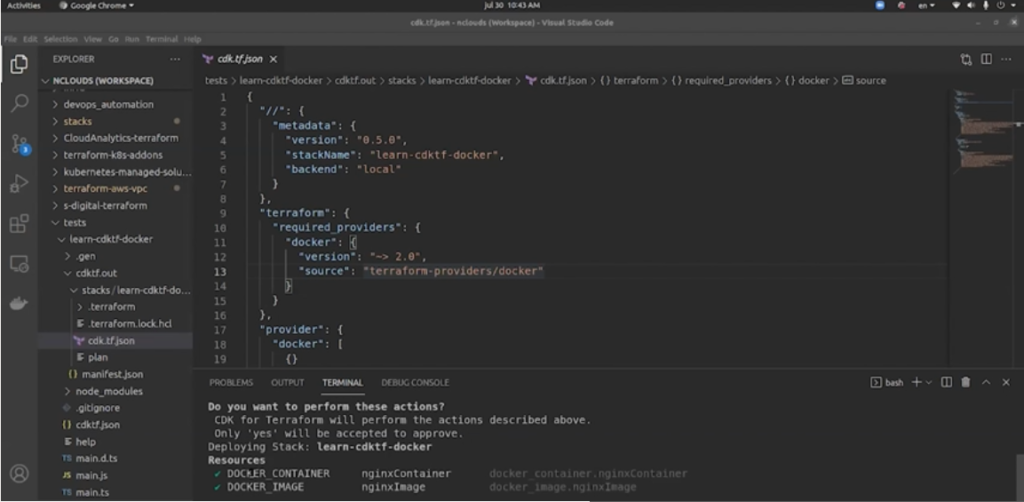Open the Remote Explorer view
The height and width of the screenshot is (502, 1024).
19,264
